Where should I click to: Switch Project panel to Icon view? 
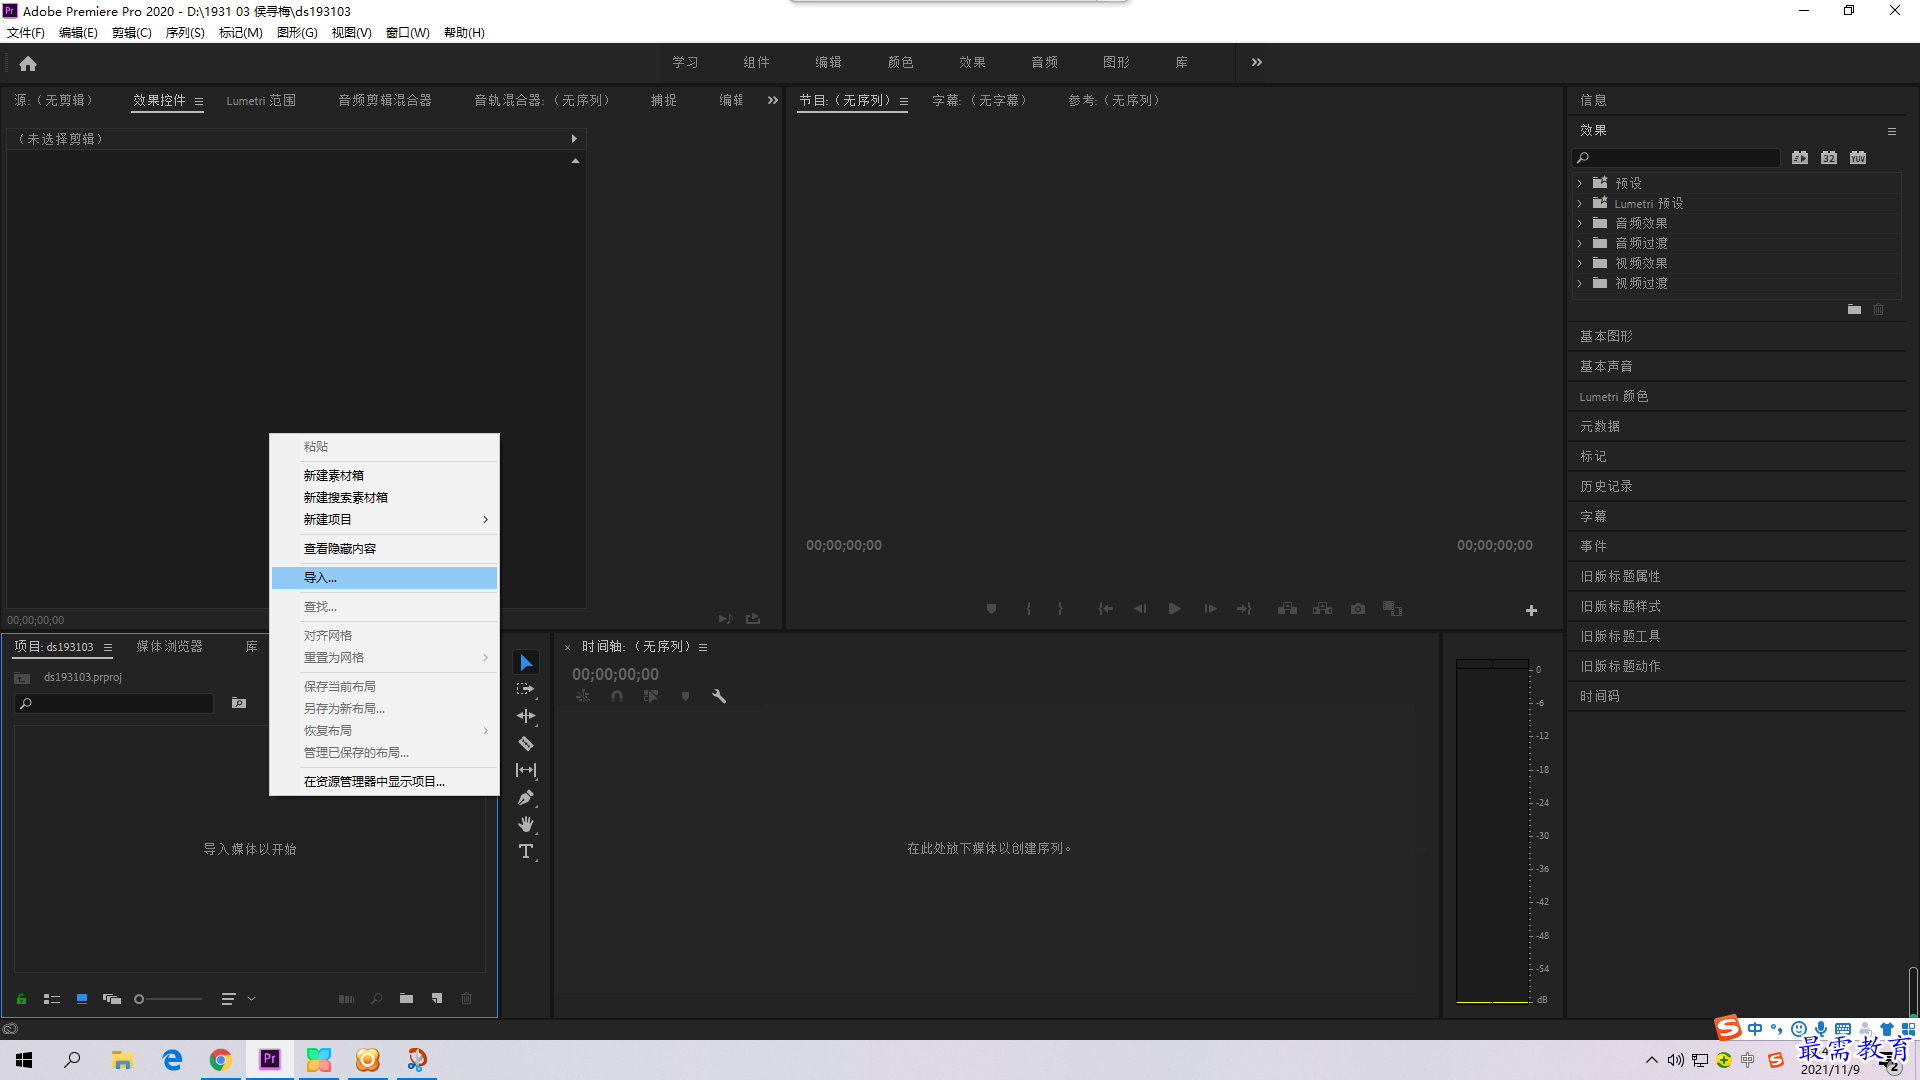[82, 998]
